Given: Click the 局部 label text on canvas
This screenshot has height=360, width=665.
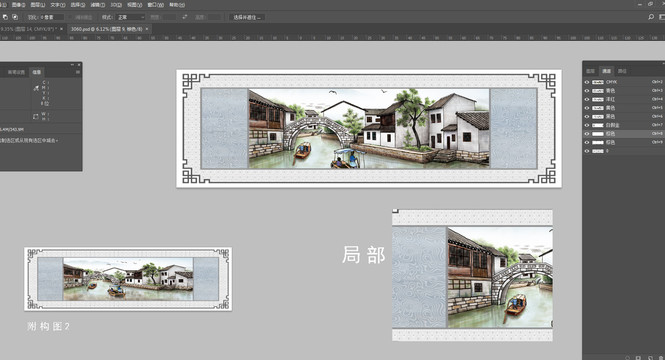Looking at the screenshot, I should 363,255.
